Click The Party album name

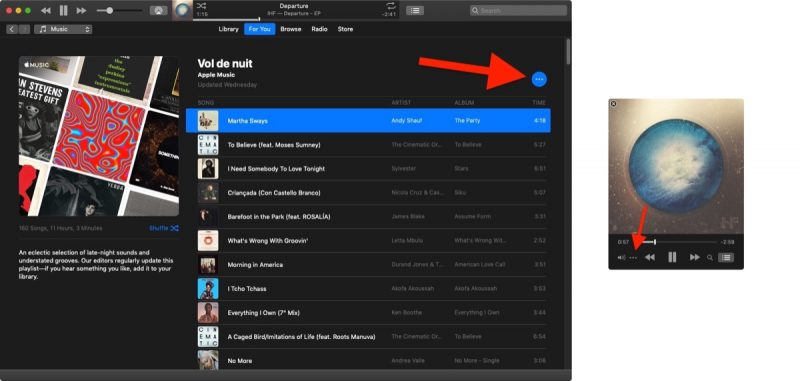467,121
